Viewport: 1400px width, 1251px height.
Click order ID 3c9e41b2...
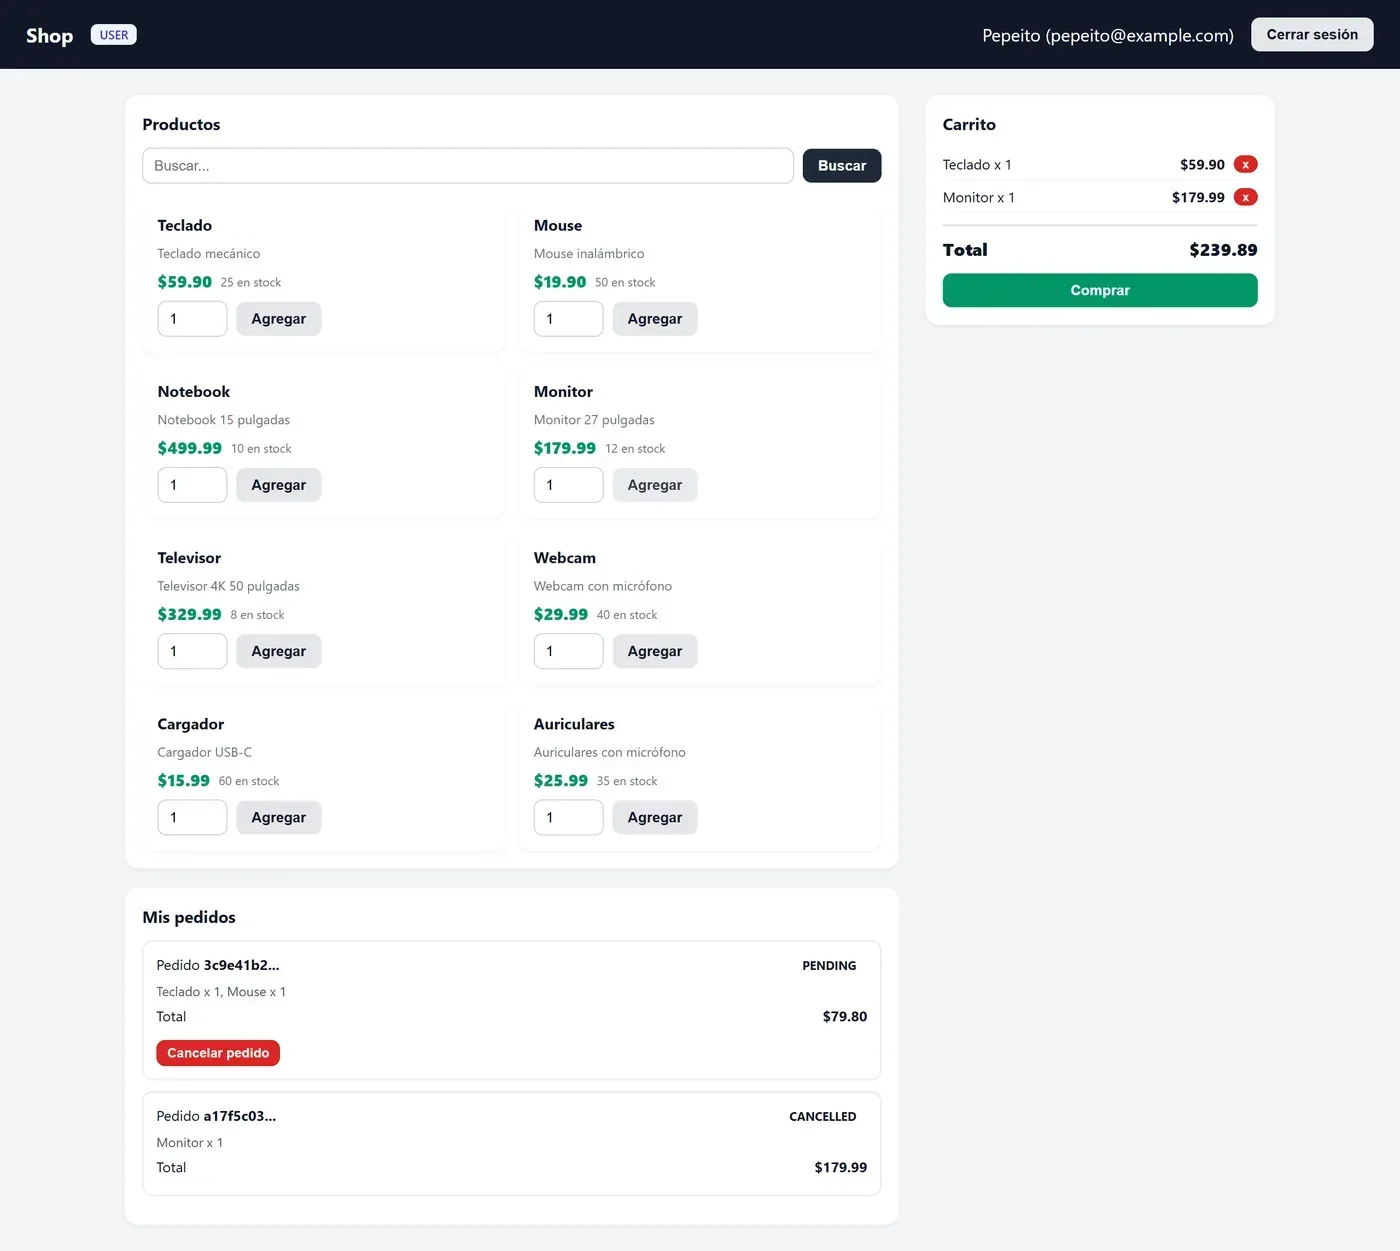click(x=241, y=965)
